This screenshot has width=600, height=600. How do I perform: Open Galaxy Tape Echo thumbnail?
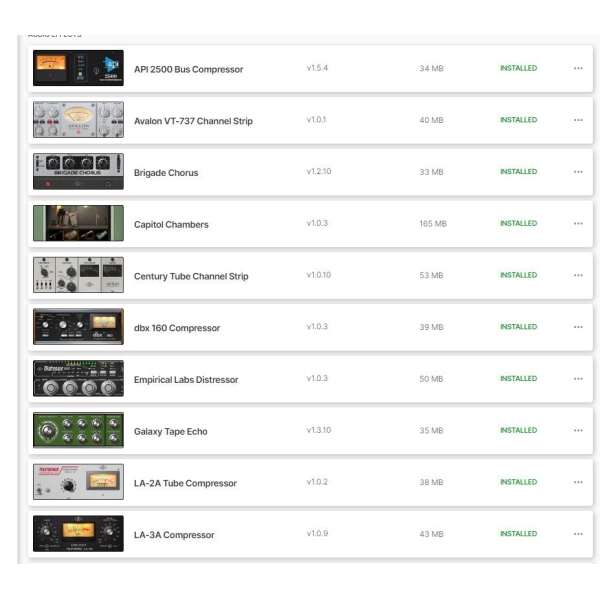pos(78,430)
